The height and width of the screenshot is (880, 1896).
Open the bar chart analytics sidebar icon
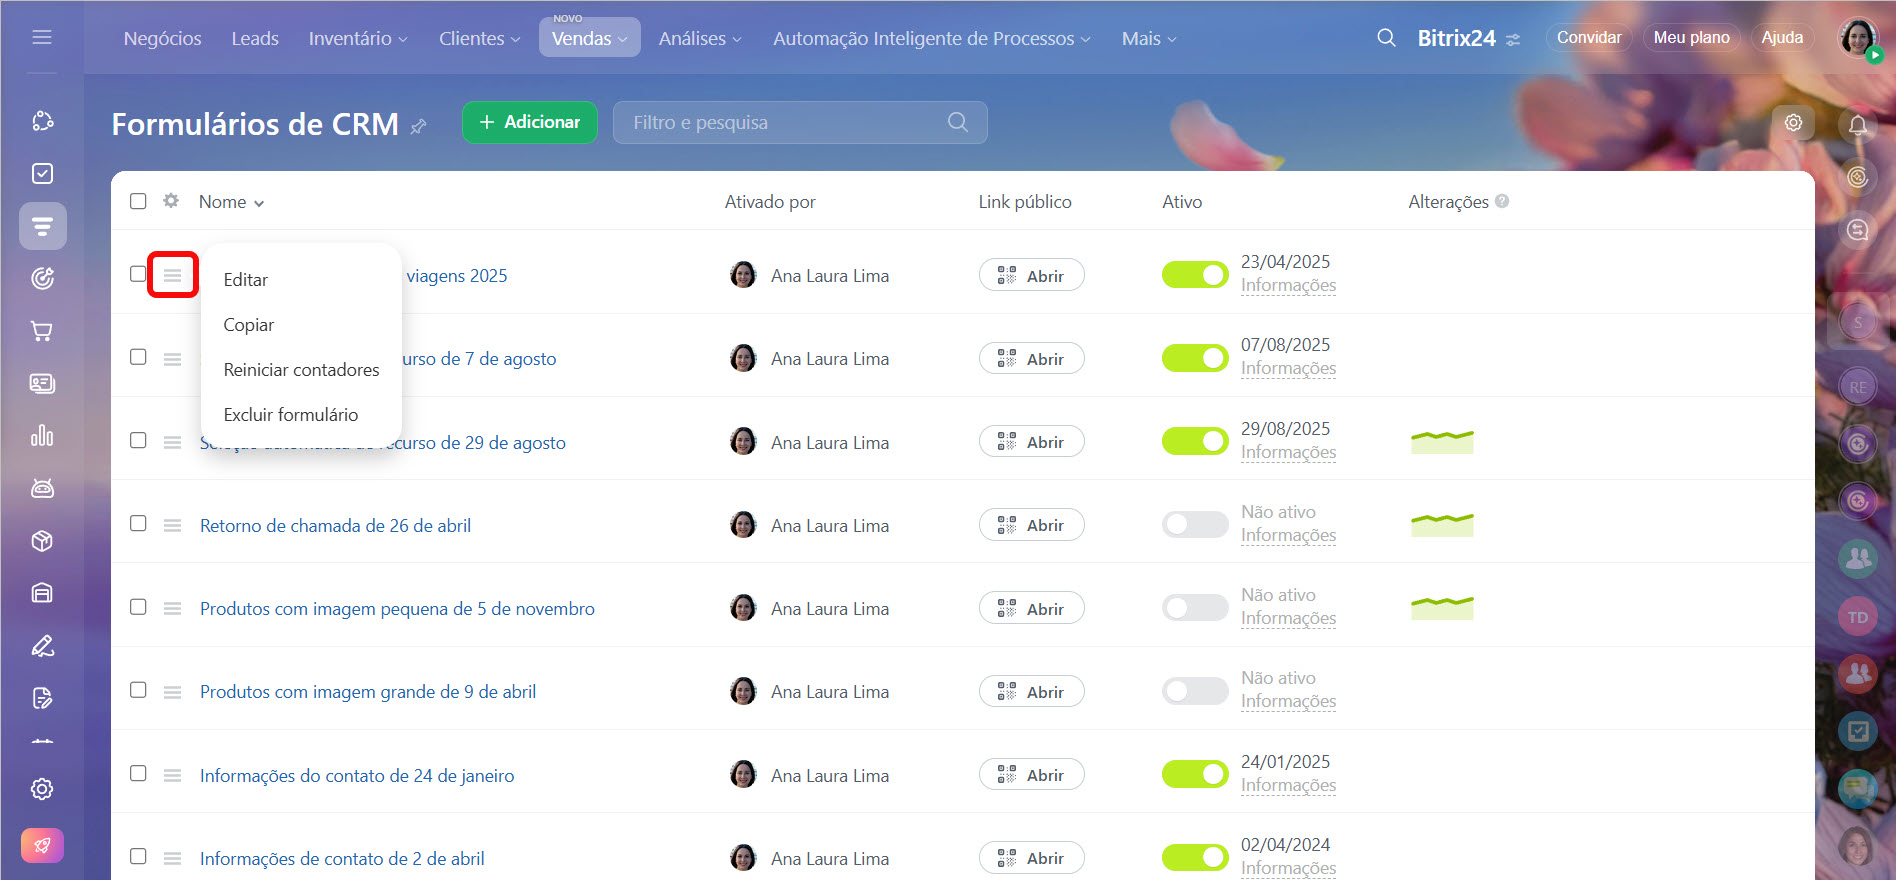coord(42,436)
